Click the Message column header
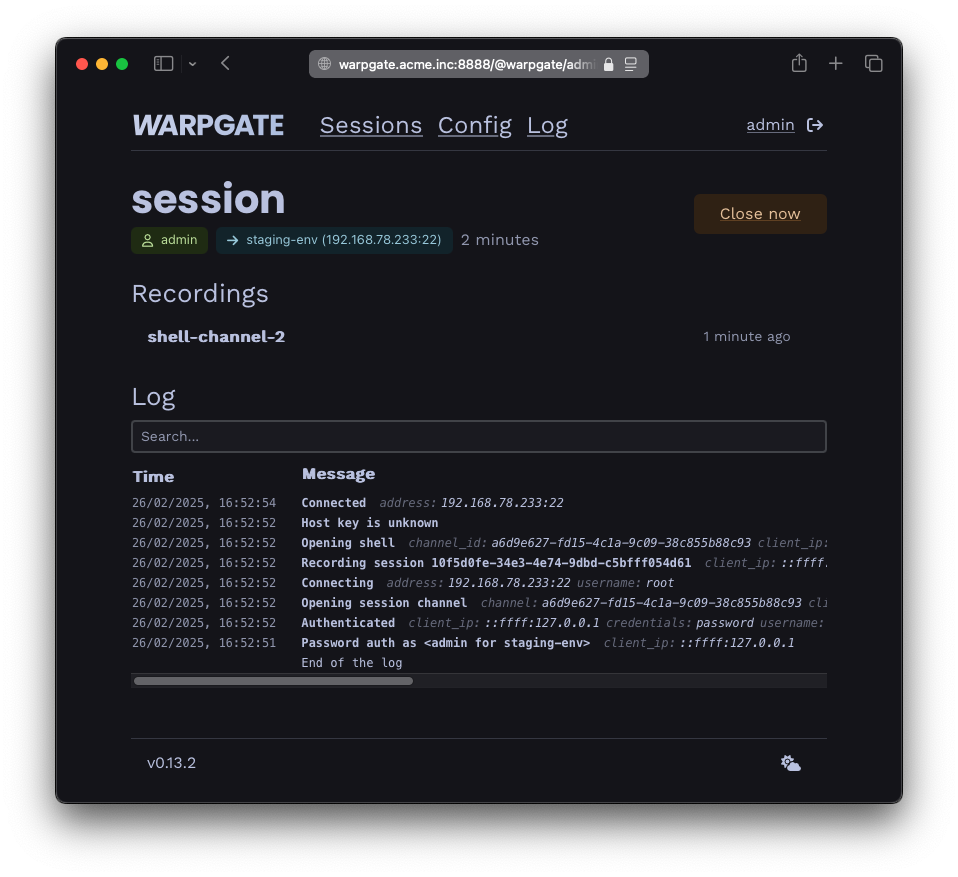Viewport: 958px width, 877px height. coord(338,474)
